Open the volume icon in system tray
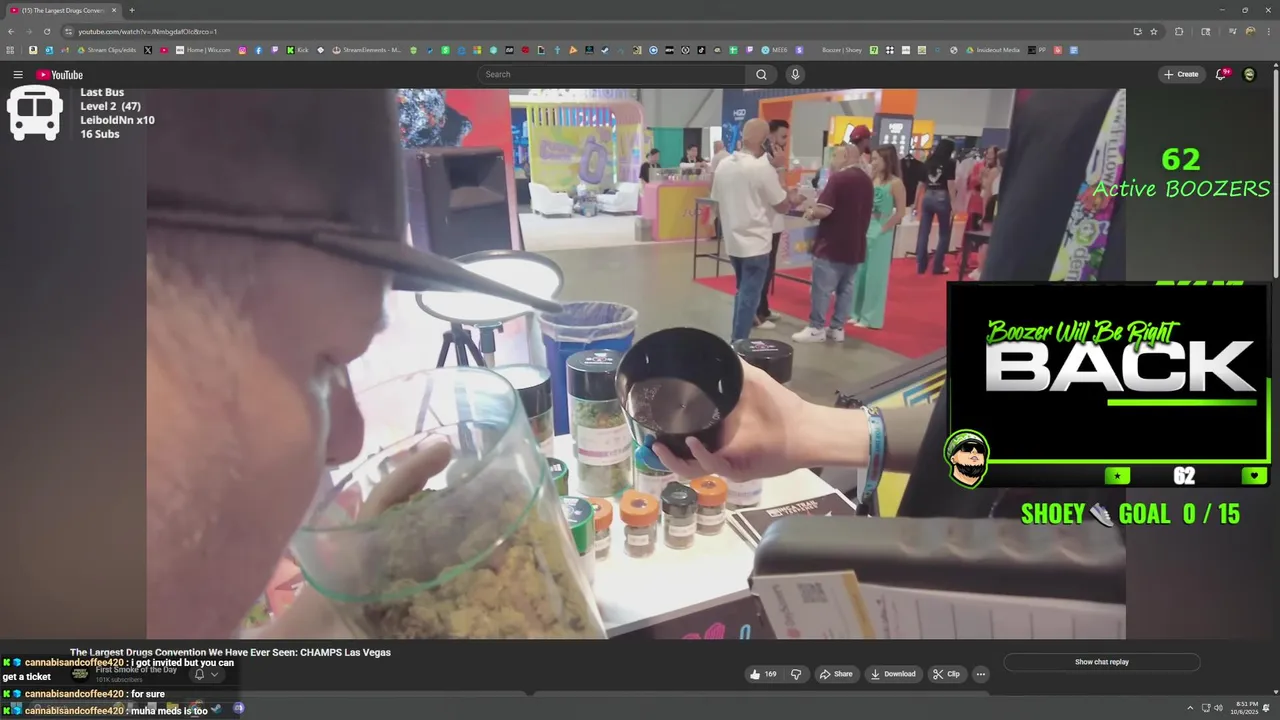Image resolution: width=1280 pixels, height=720 pixels. click(x=1218, y=708)
